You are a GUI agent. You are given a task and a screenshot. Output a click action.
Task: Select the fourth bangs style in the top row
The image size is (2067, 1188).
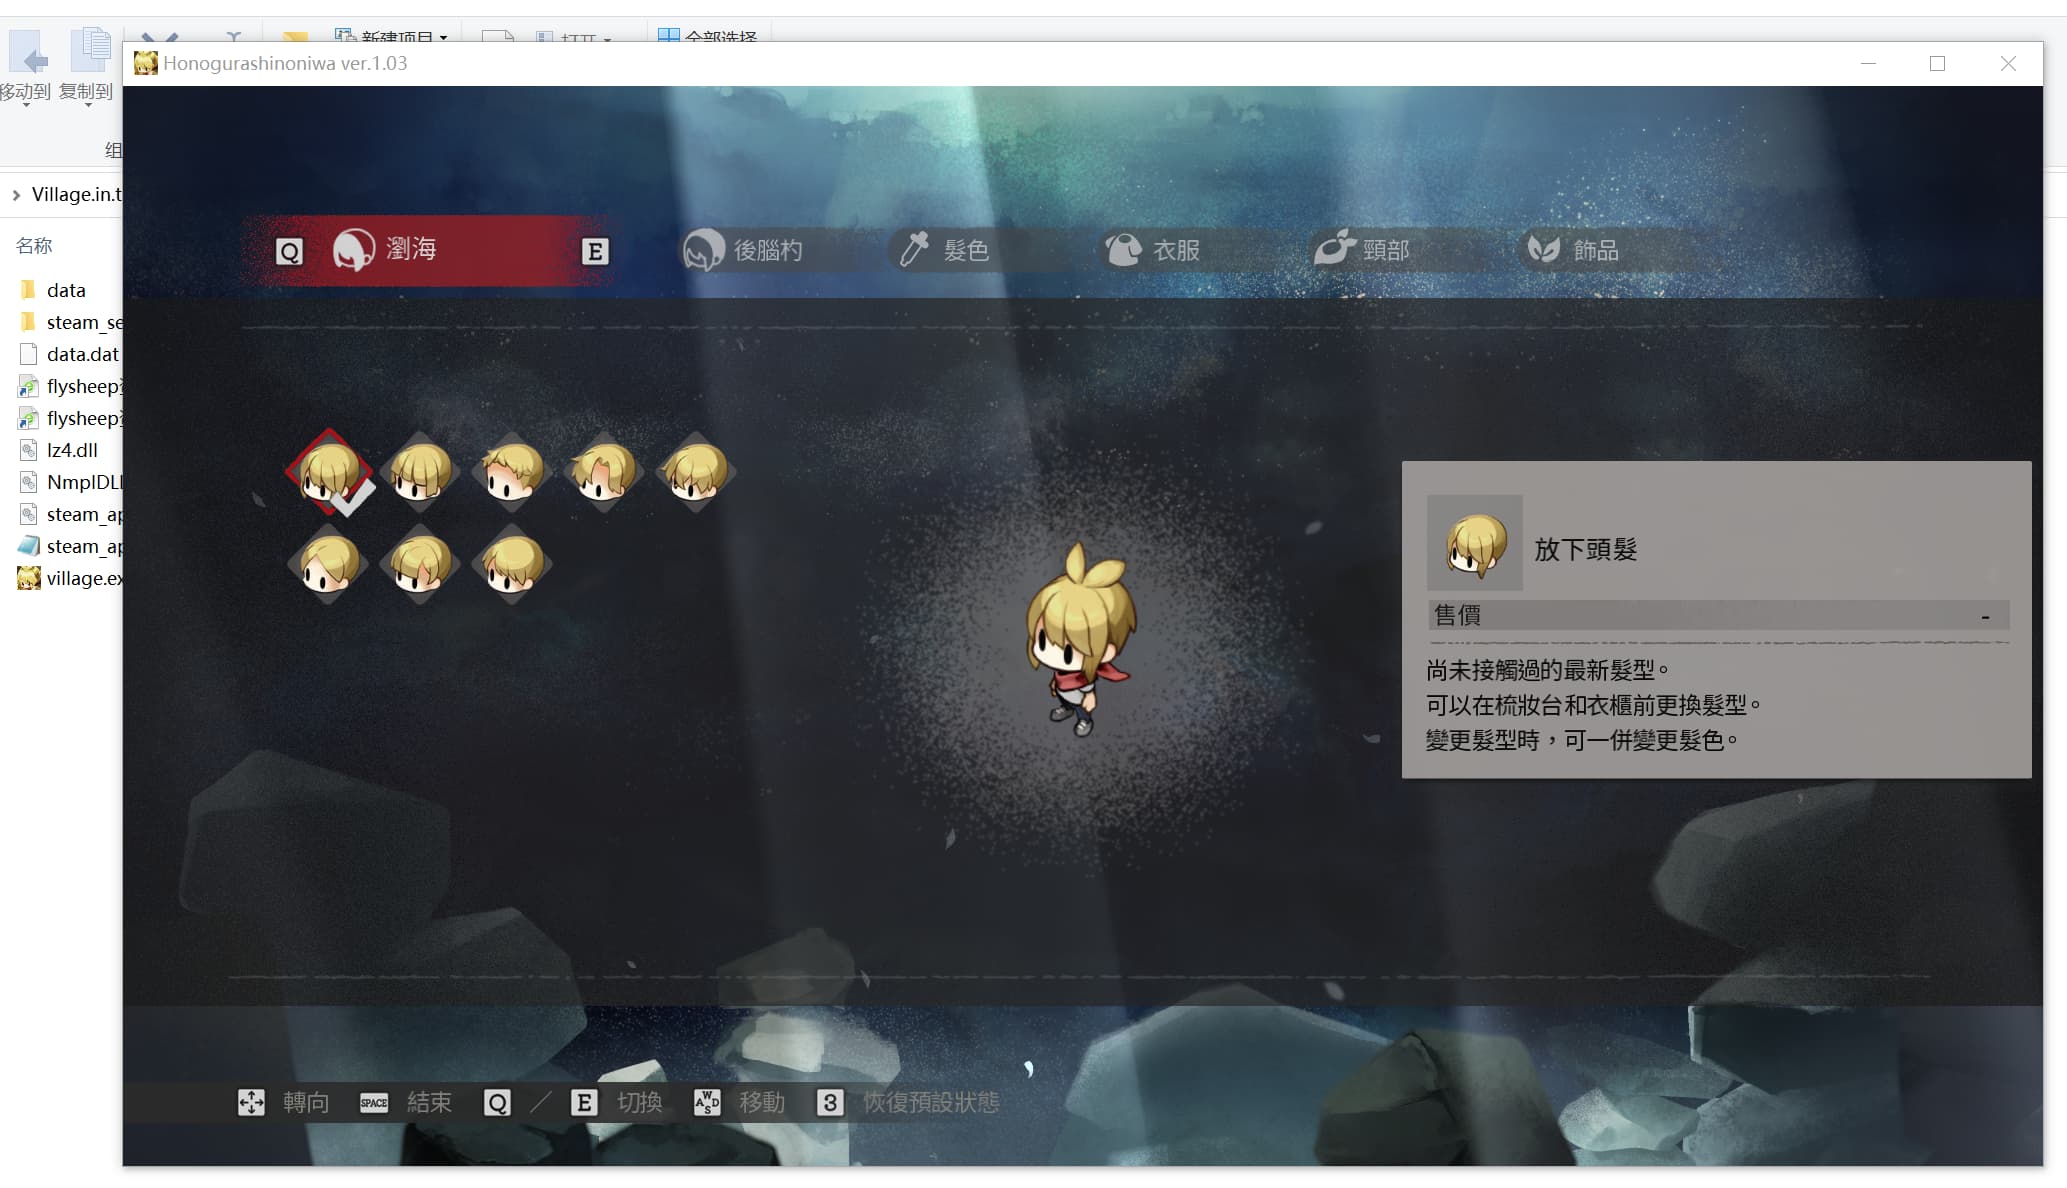(x=604, y=472)
